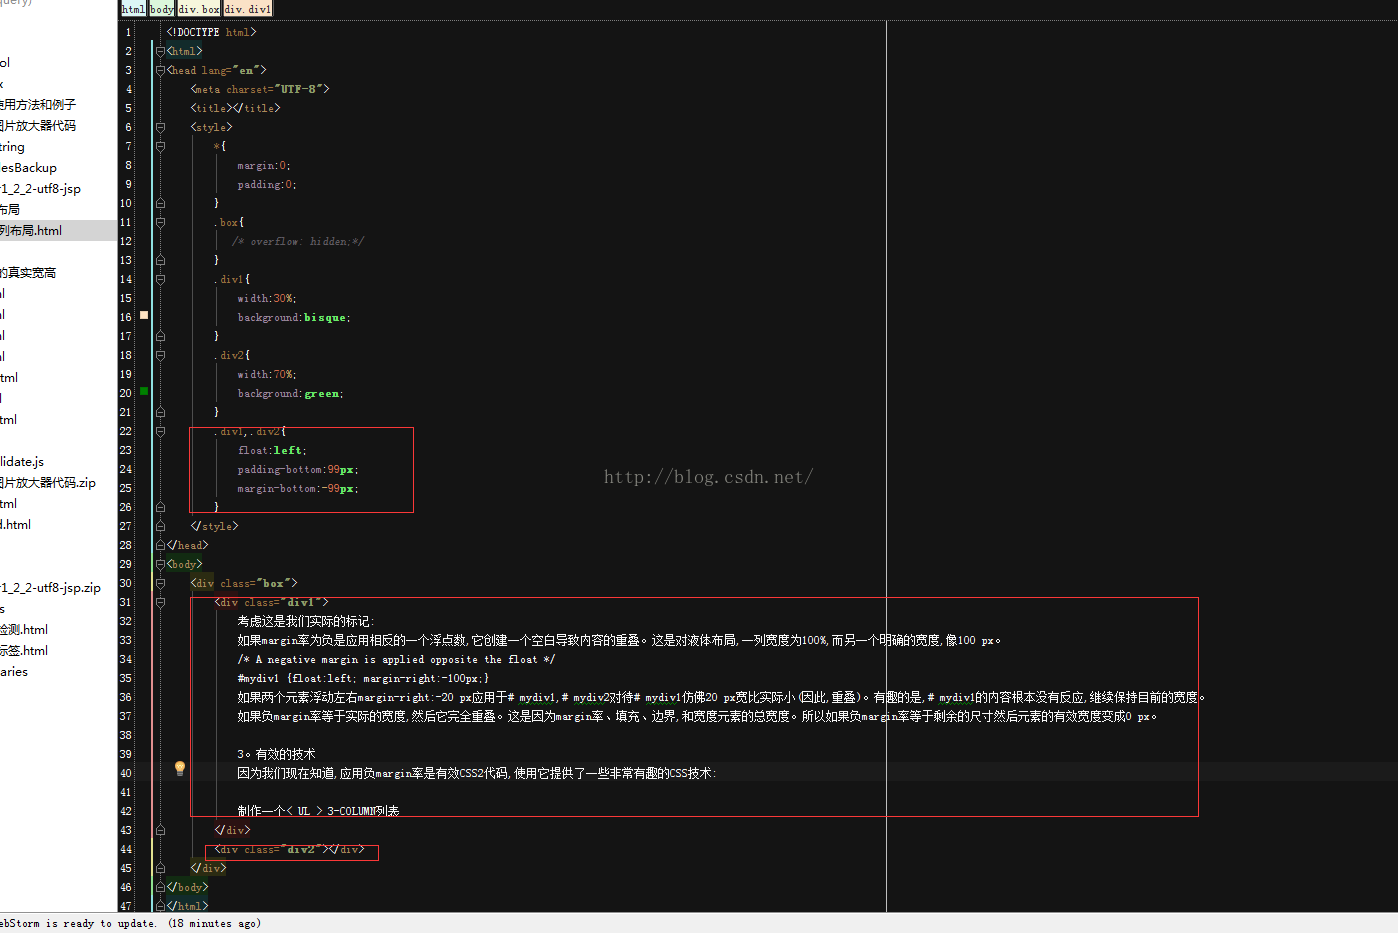1398x933 pixels.
Task: Select 标签.html file in project list
Action: tap(24, 650)
